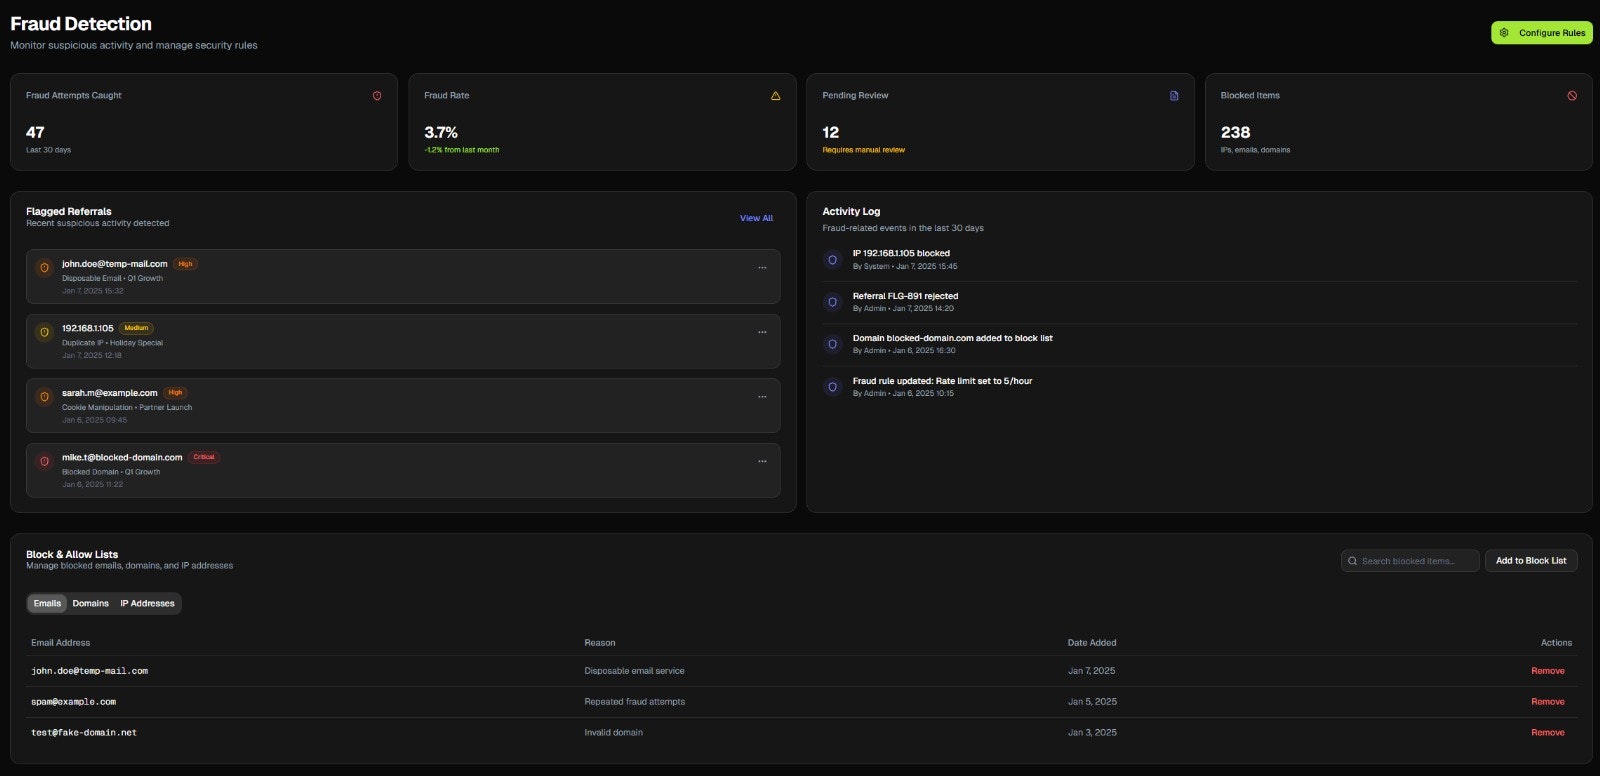The image size is (1600, 776).
Task: Switch to the Domains tab
Action: 90,603
